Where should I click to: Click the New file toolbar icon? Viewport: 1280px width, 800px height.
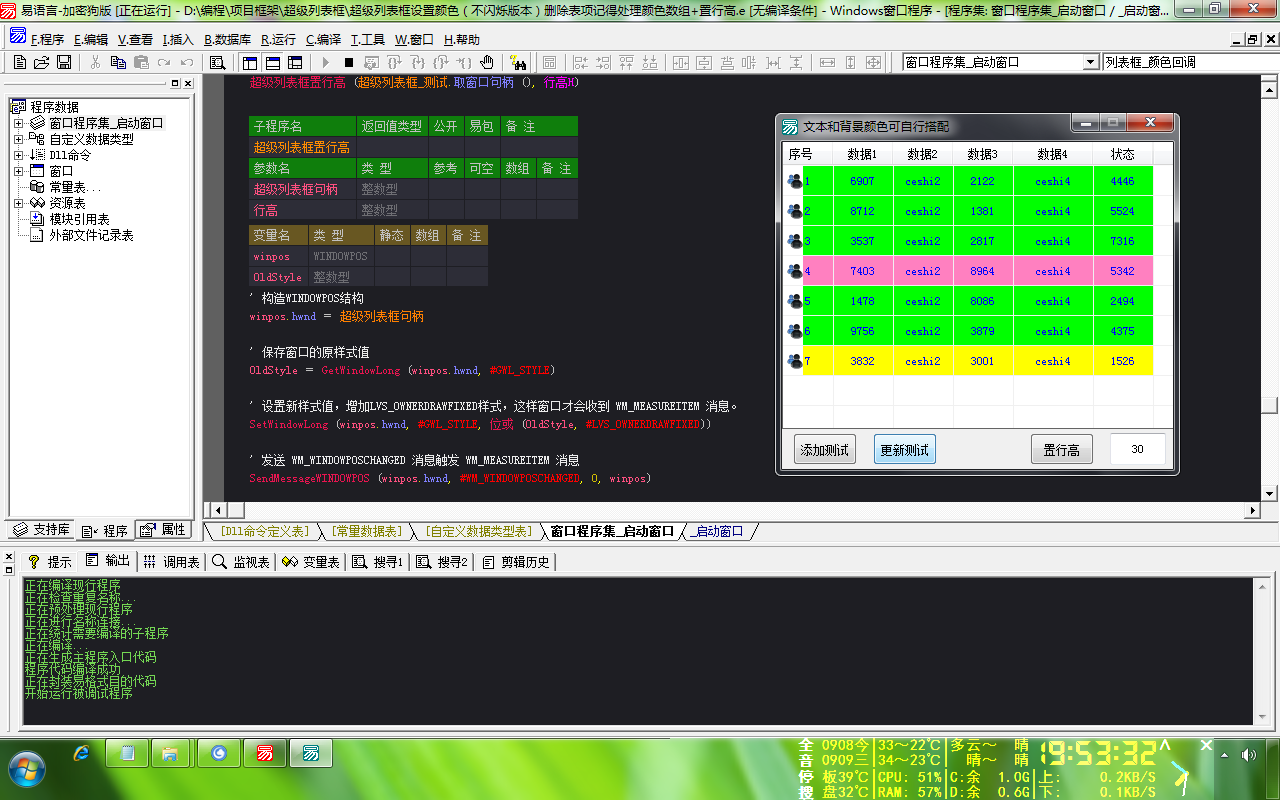pos(19,62)
